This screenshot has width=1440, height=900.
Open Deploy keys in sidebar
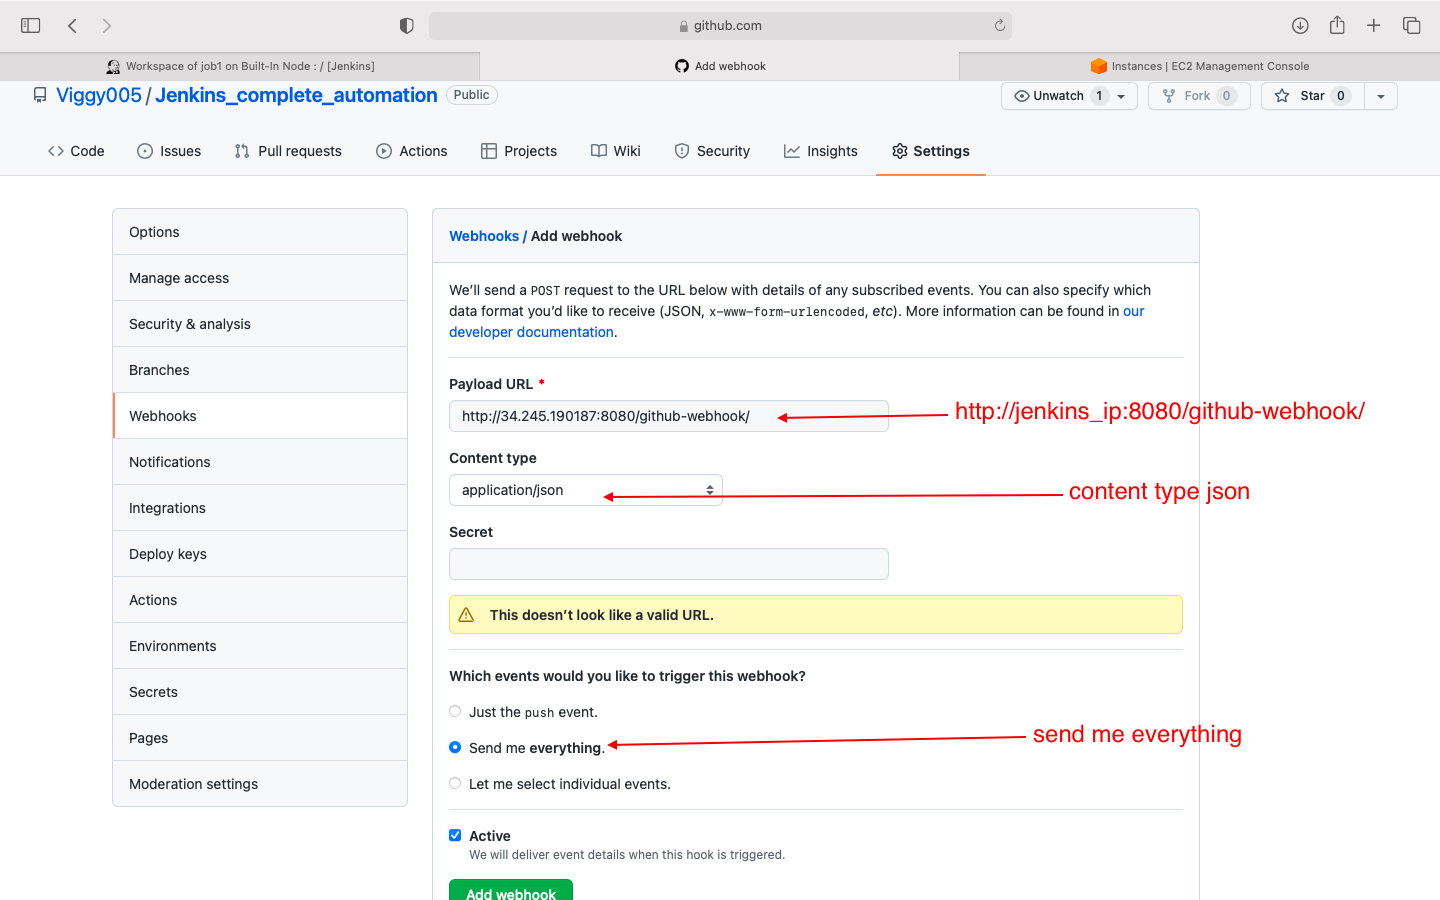(260, 554)
